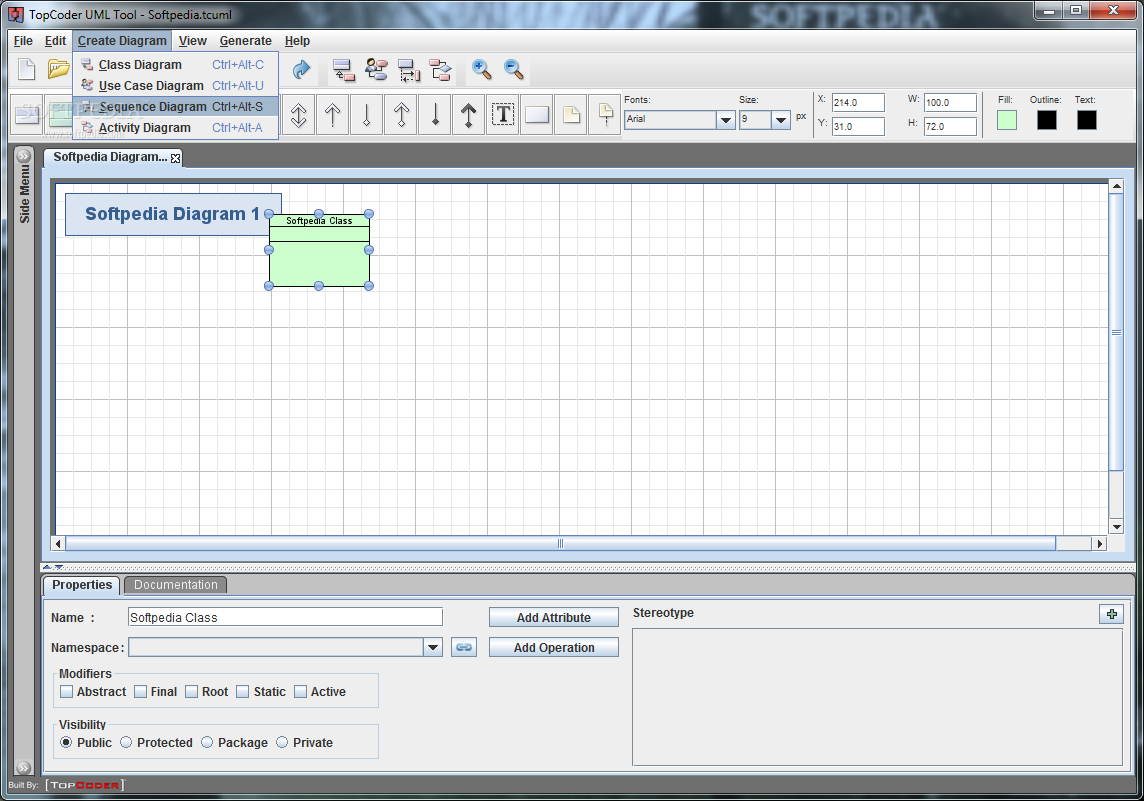
Task: Open the Generate menu
Action: coord(246,41)
